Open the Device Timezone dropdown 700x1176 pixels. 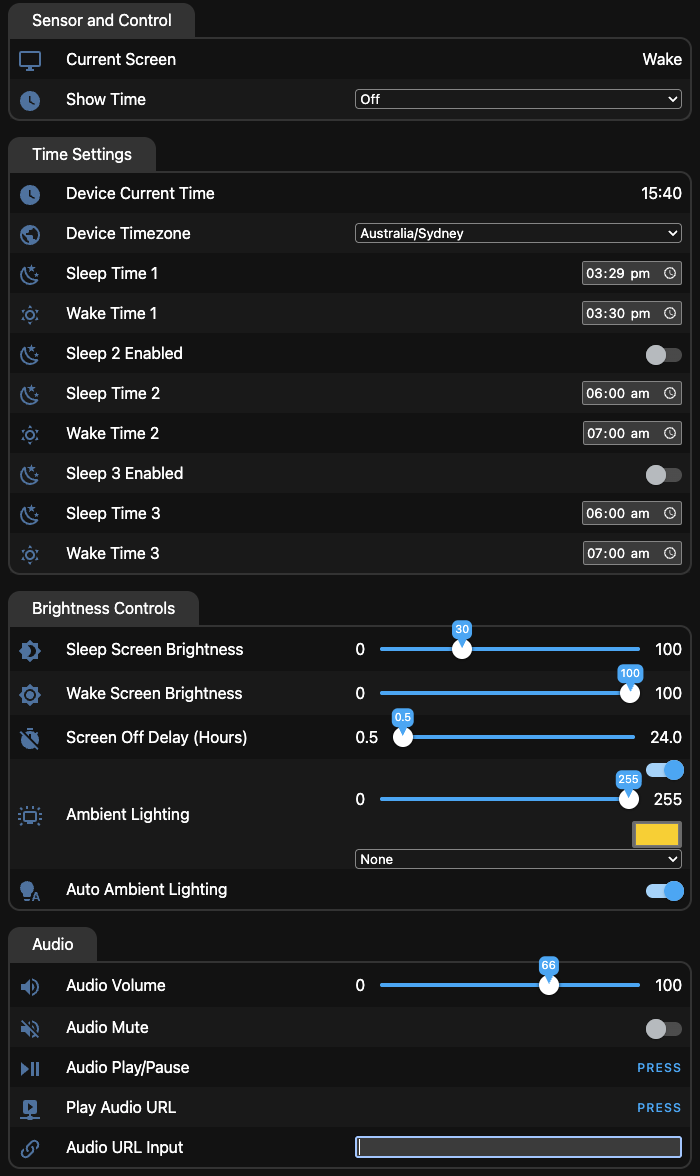pos(518,234)
